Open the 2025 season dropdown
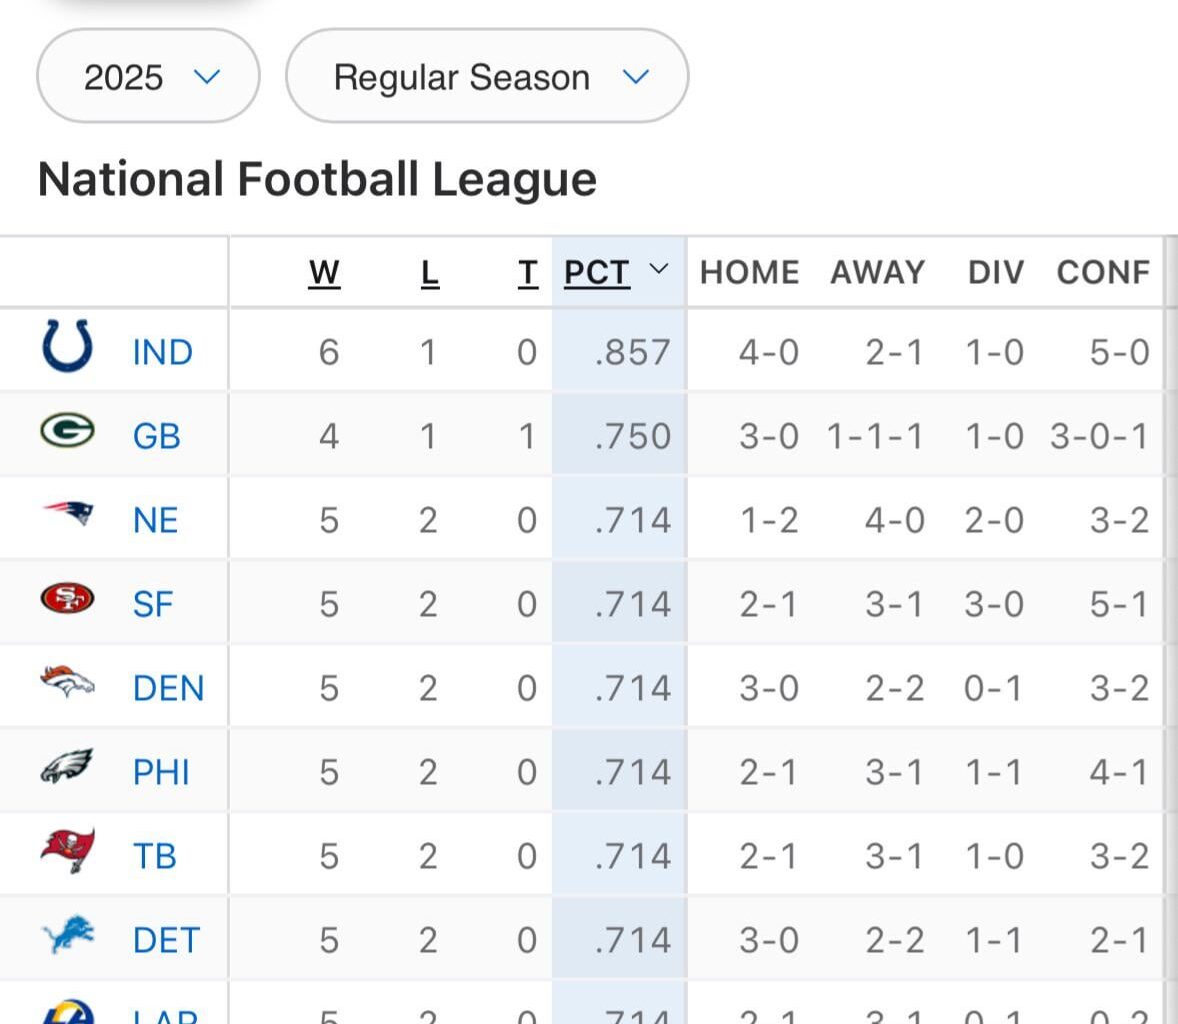The height and width of the screenshot is (1024, 1178). point(147,76)
